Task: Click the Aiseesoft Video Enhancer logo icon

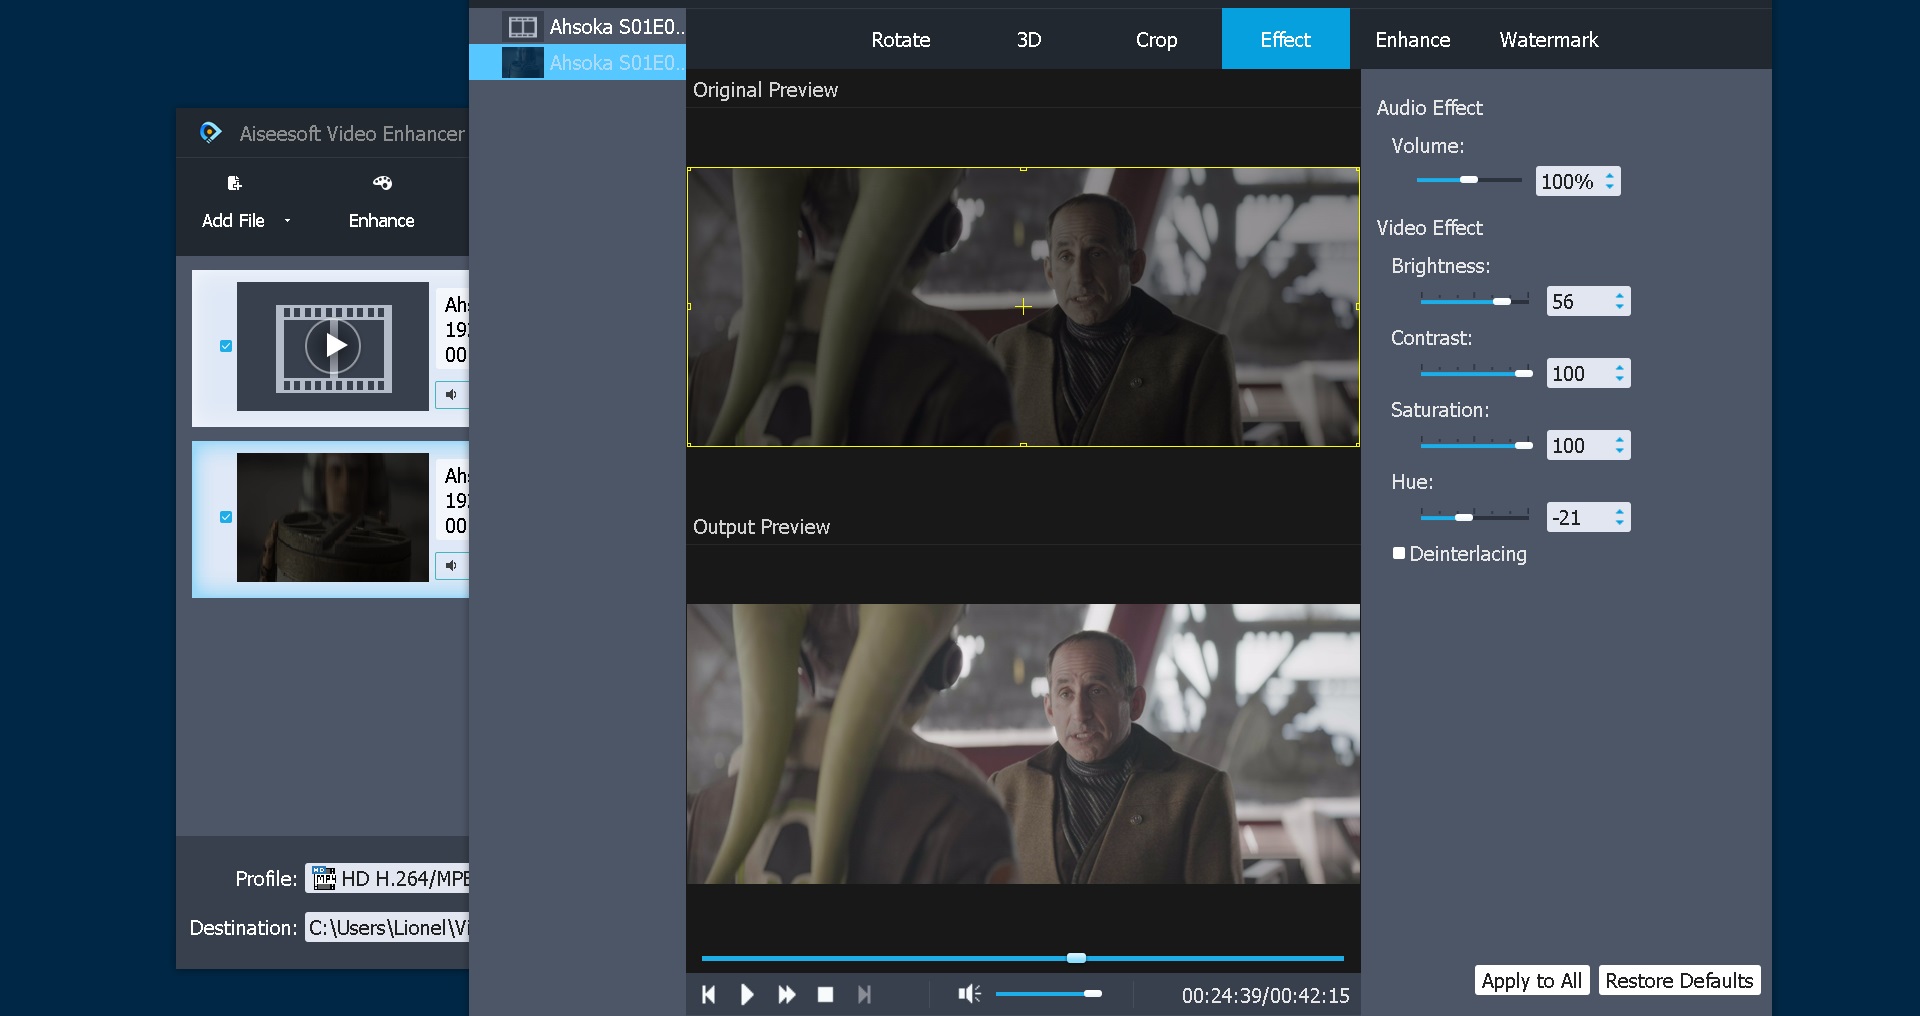Action: pos(210,133)
